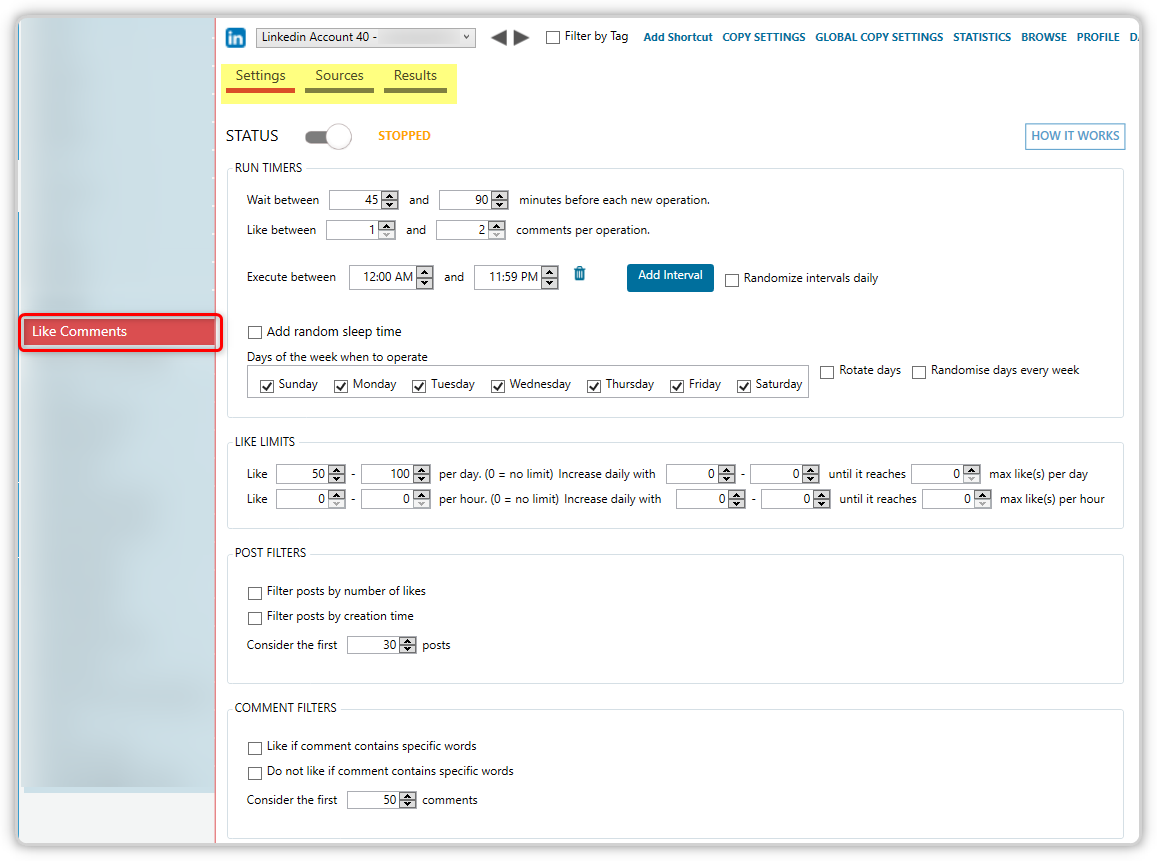Uncheck Sunday operating day
1157x861 pixels.
click(x=267, y=386)
